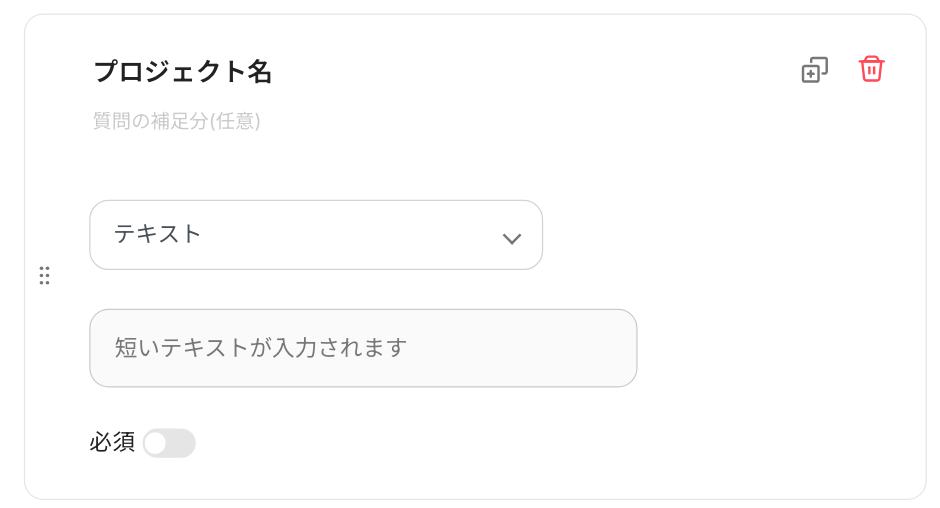Click the grey required slider knob
Image resolution: width=940 pixels, height=508 pixels.
coord(156,443)
